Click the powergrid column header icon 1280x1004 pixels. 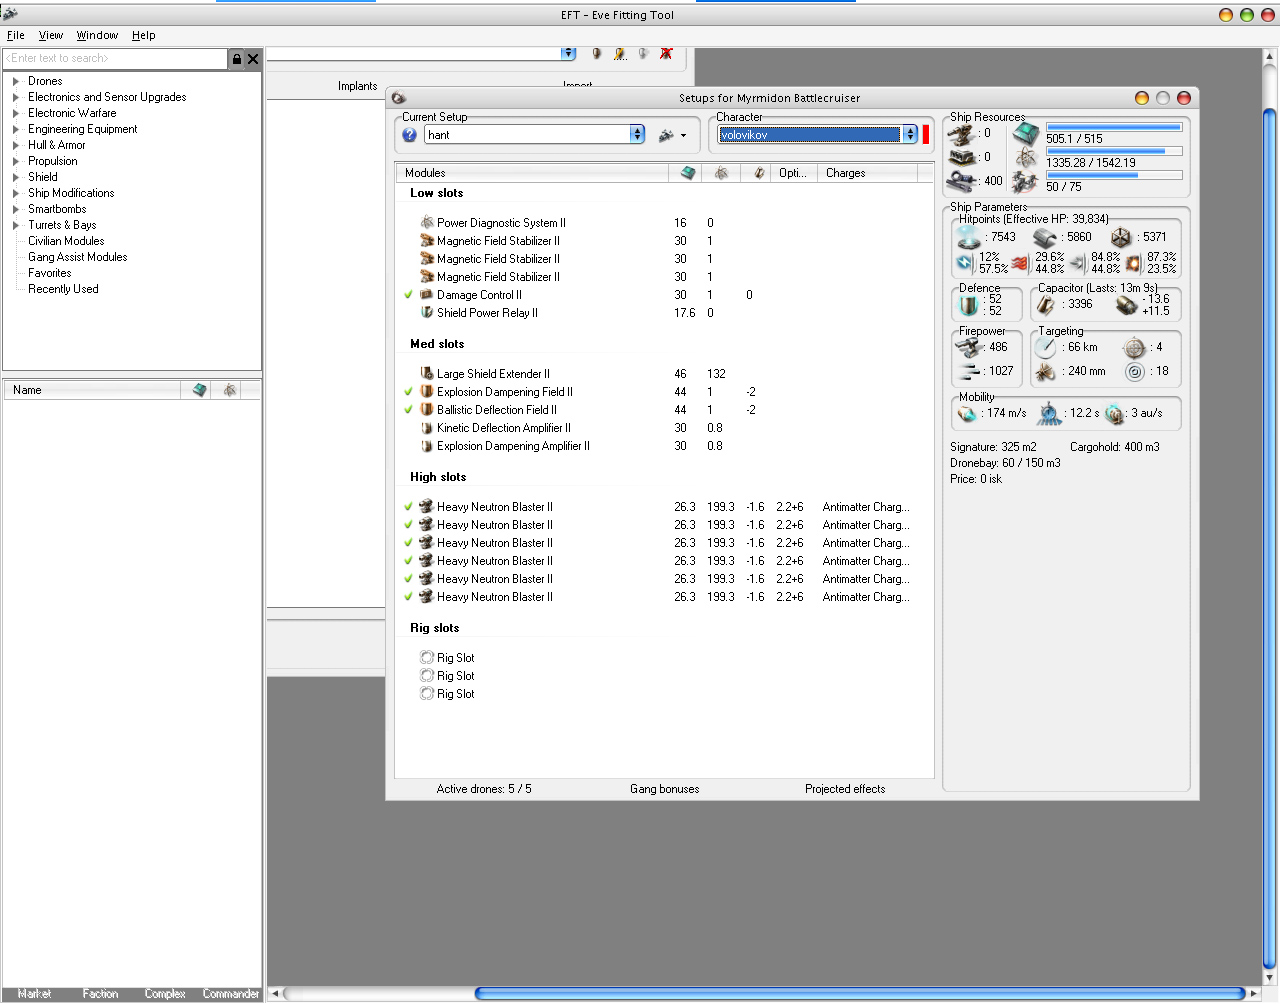pos(721,173)
